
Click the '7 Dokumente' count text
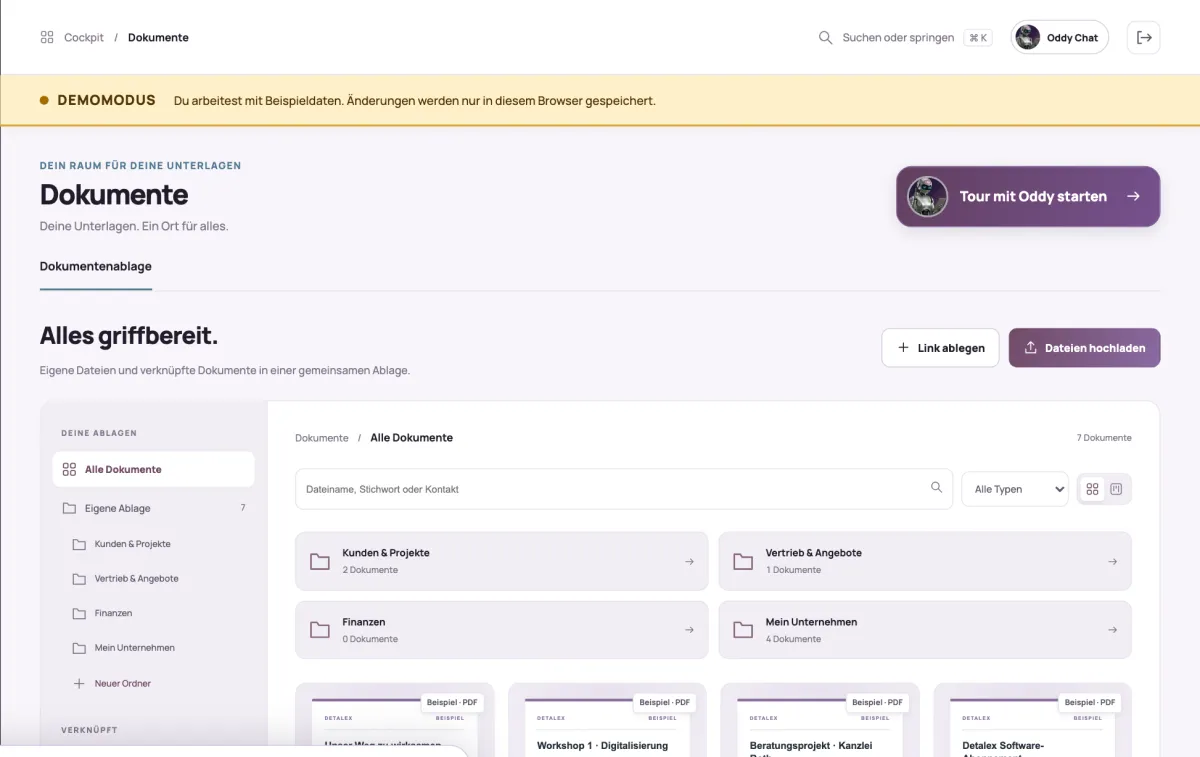(1104, 438)
